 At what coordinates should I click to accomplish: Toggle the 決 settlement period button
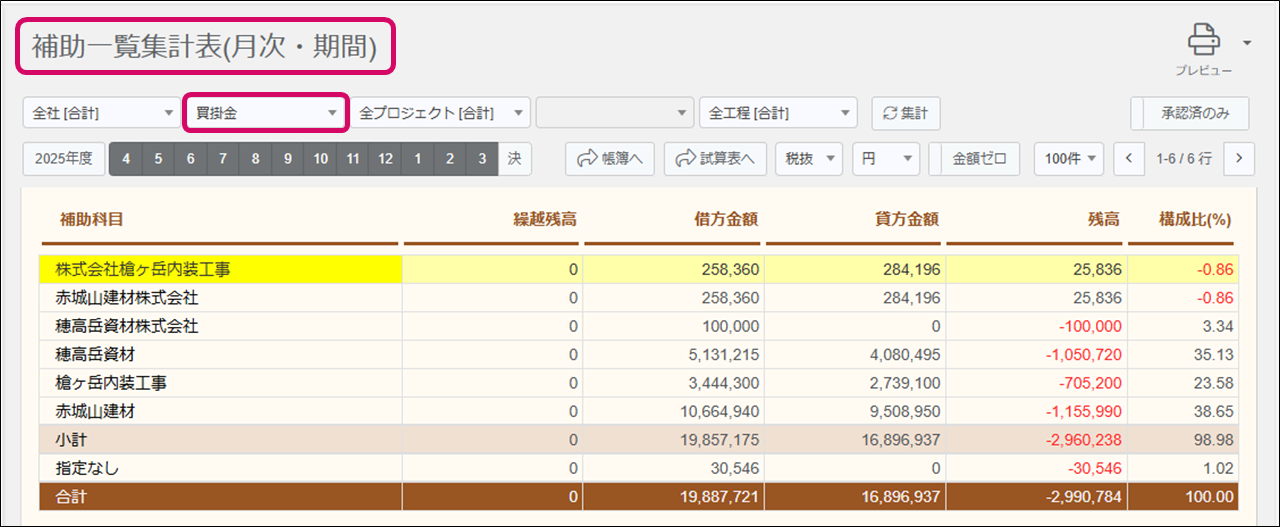coord(514,158)
